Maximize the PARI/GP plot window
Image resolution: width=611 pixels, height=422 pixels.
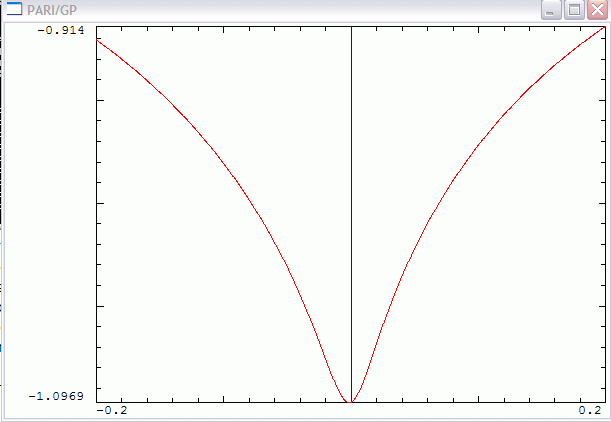pos(574,10)
